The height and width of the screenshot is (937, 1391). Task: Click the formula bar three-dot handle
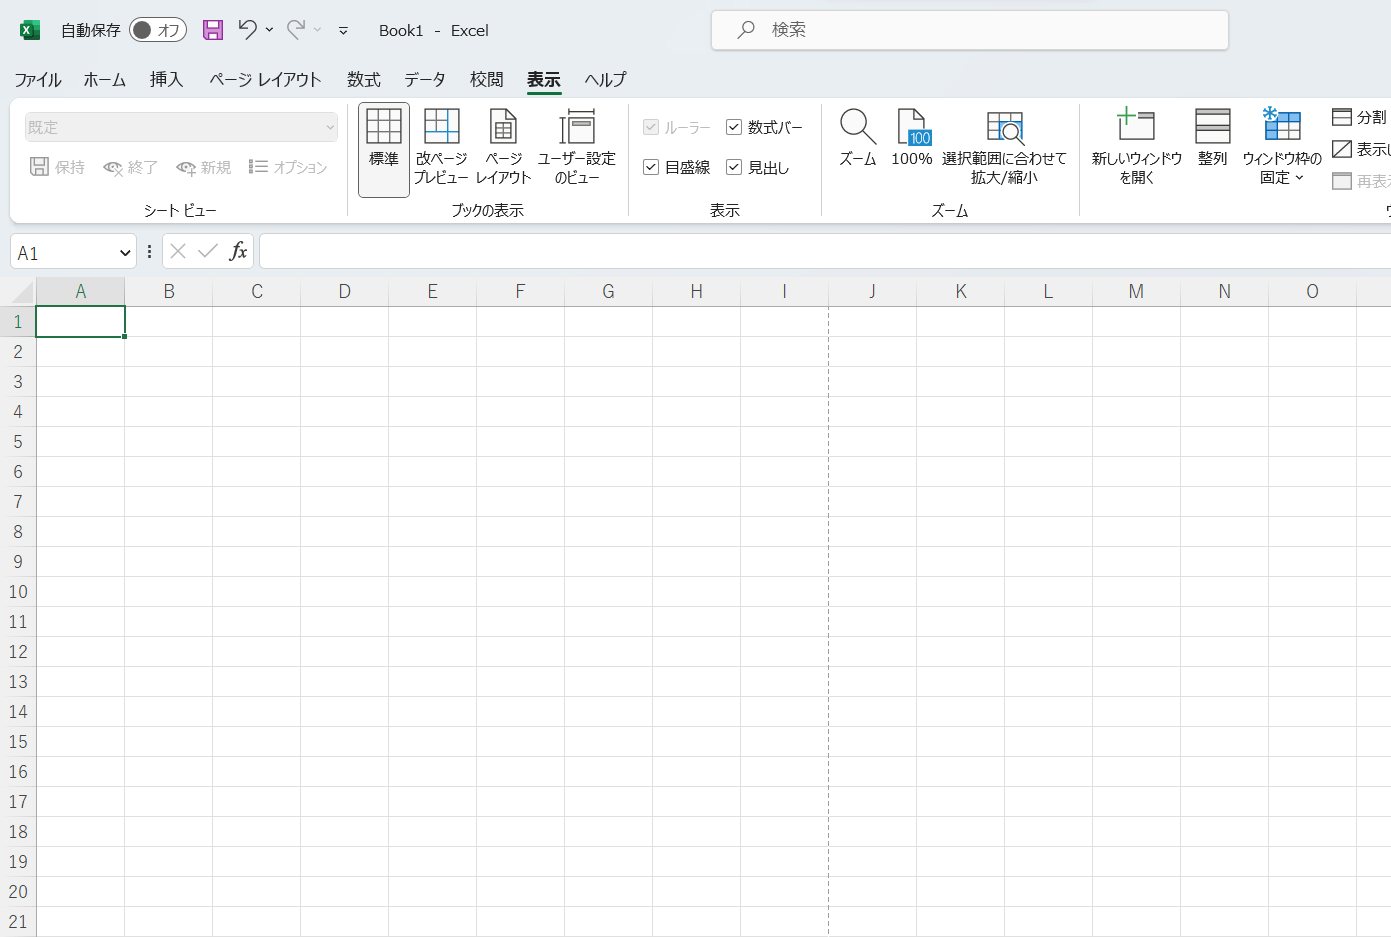(149, 252)
